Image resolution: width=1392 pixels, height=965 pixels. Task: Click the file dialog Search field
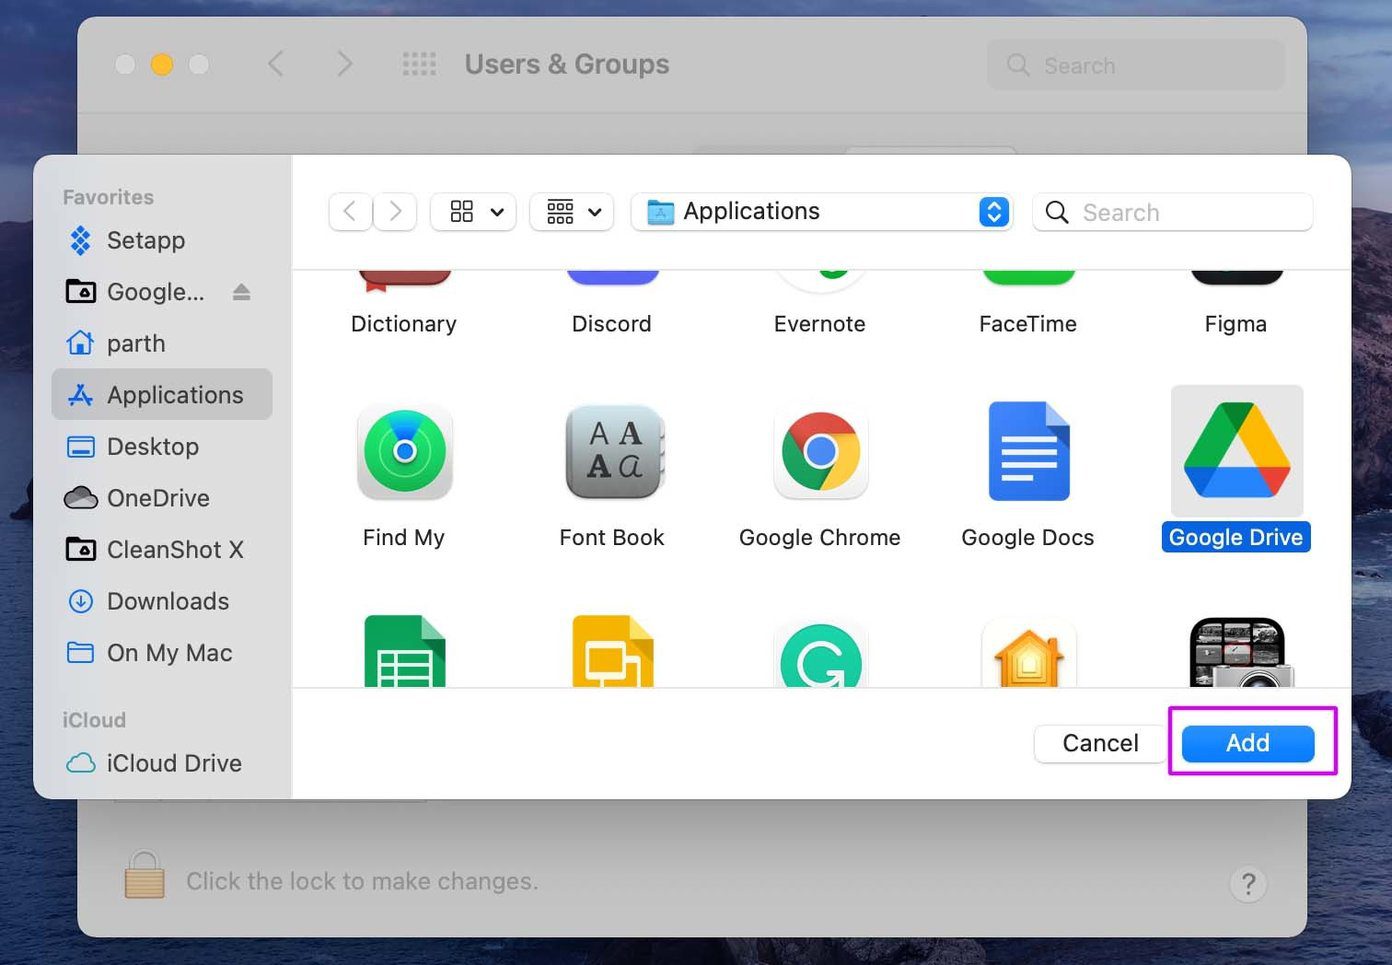[1173, 212]
